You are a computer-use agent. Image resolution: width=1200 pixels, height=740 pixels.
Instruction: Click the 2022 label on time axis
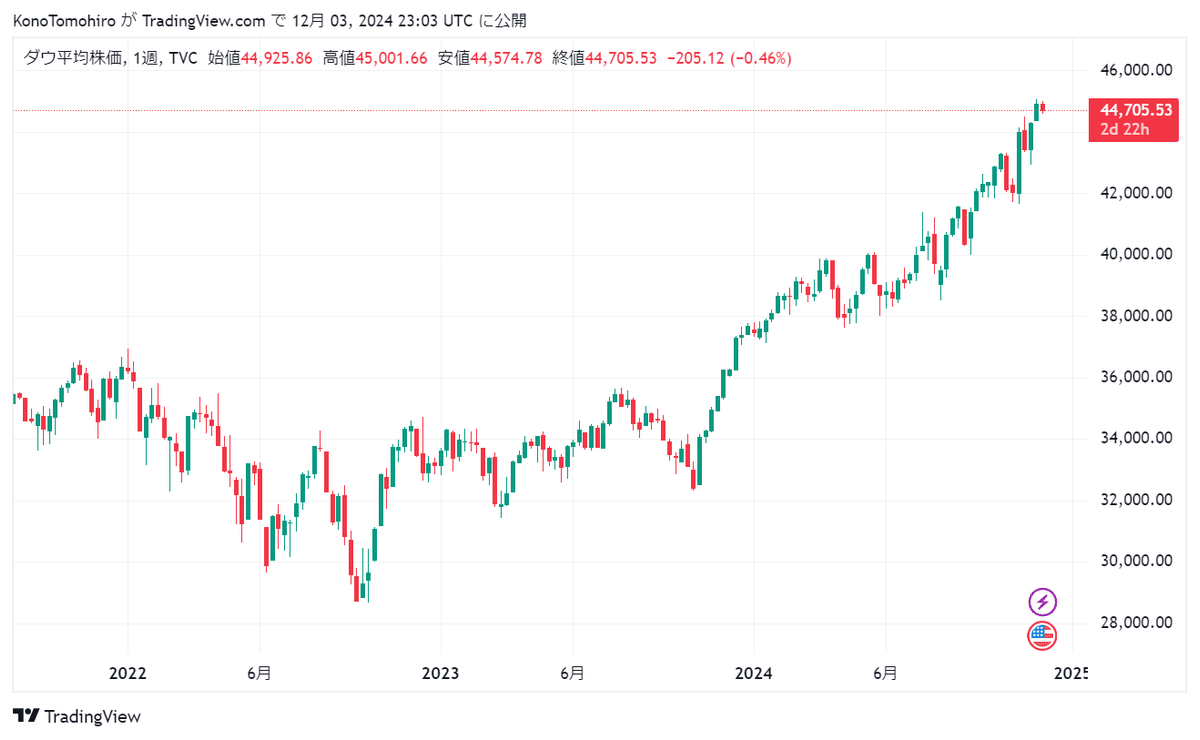[x=127, y=673]
